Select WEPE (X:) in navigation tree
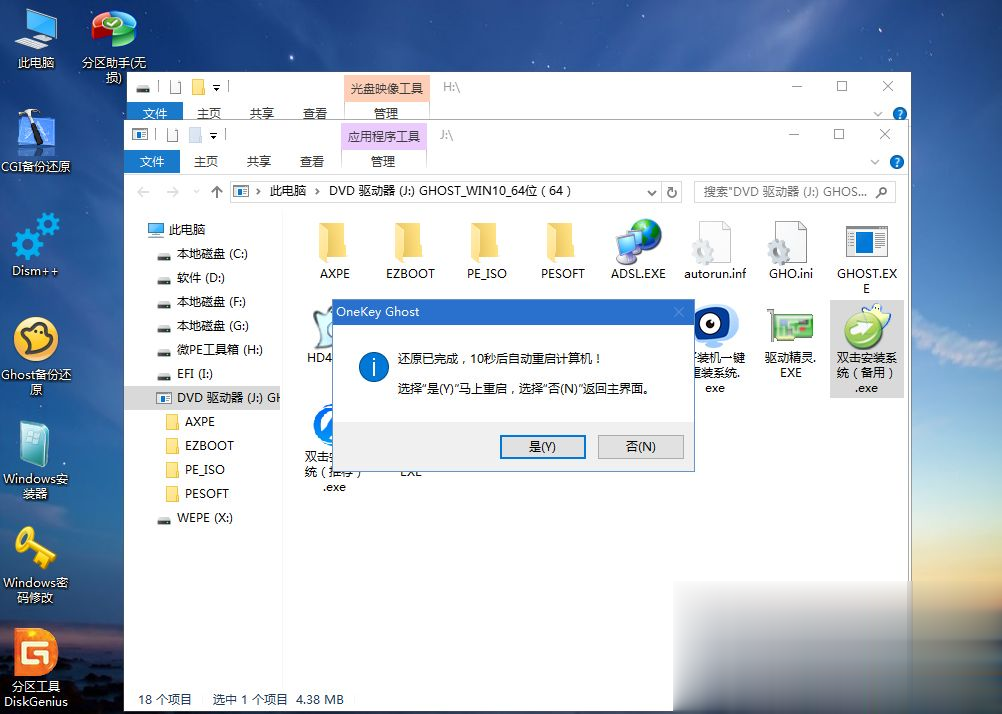The width and height of the screenshot is (1002, 714). (196, 518)
